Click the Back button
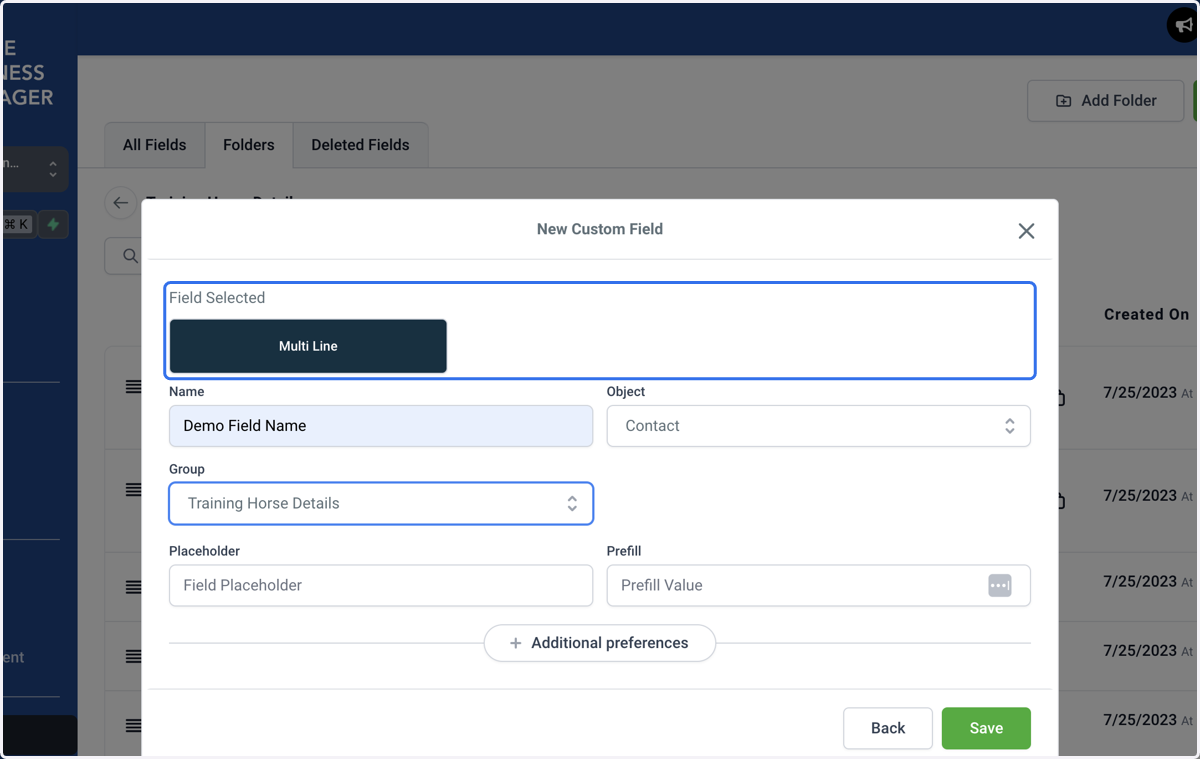This screenshot has width=1200, height=759. pos(888,728)
